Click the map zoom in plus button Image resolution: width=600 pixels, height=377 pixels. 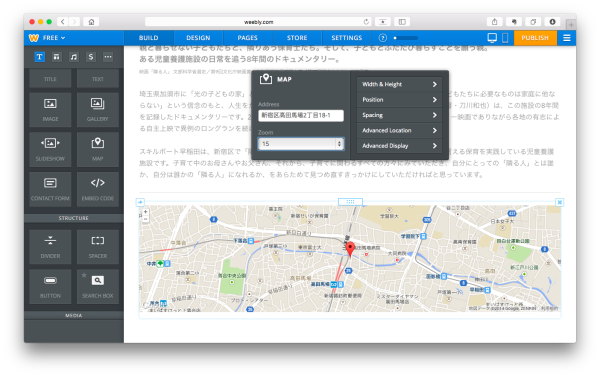[145, 212]
